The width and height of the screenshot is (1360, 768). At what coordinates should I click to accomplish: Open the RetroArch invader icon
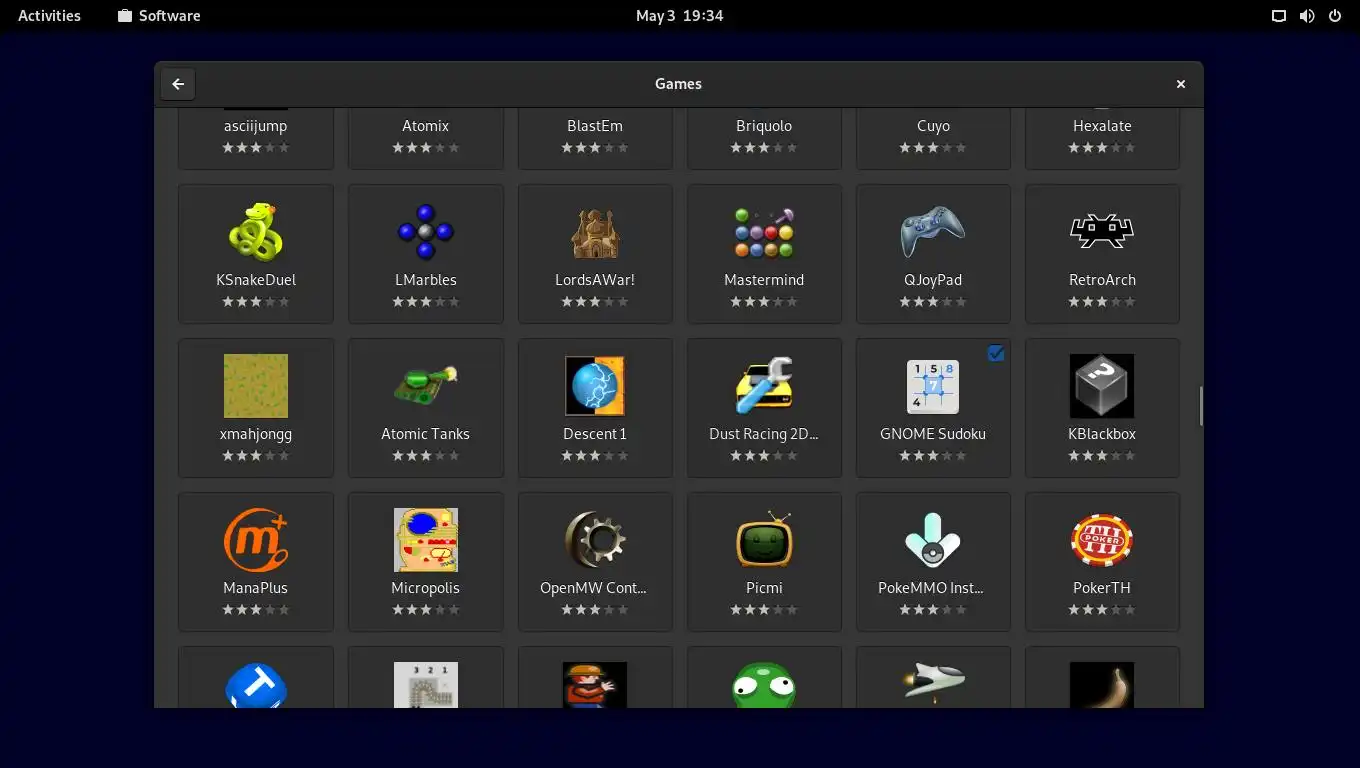click(1102, 232)
